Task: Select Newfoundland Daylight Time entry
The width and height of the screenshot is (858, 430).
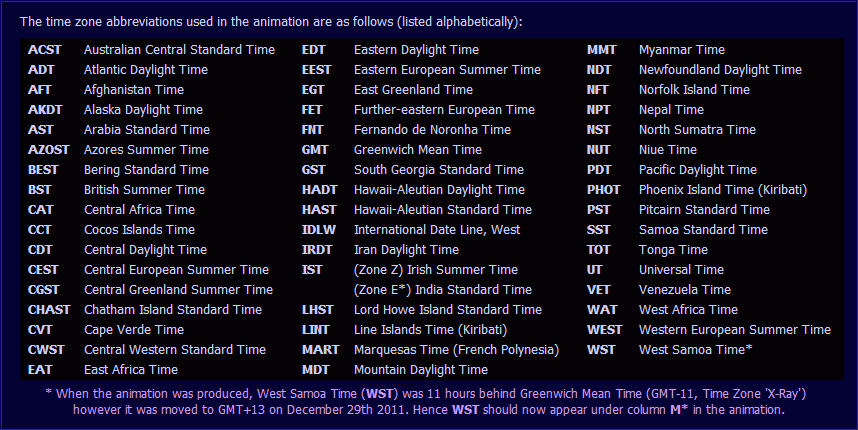Action: 720,70
